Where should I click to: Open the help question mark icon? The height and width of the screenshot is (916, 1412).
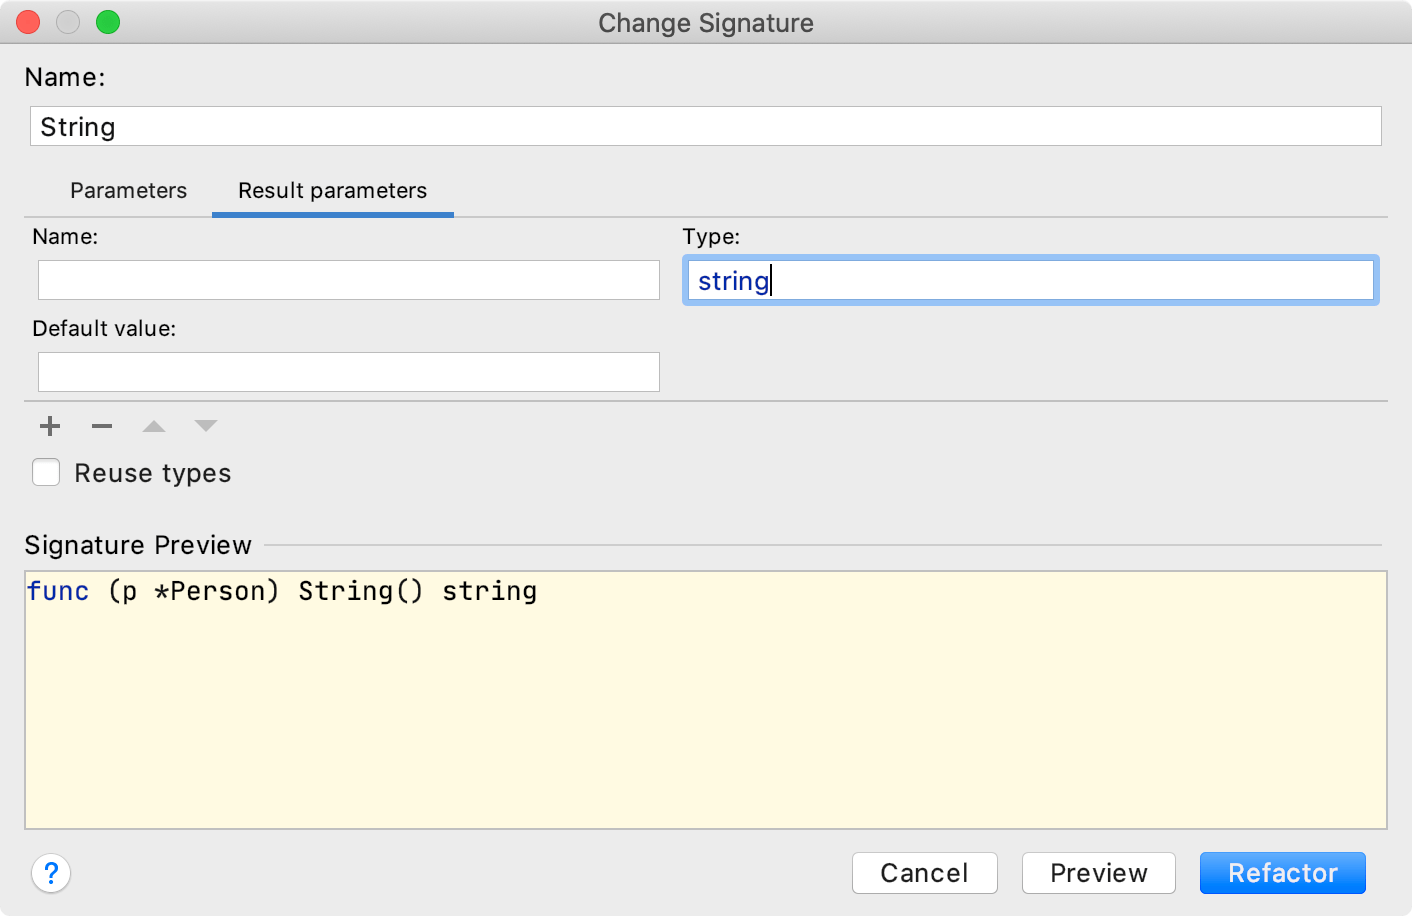tap(51, 873)
